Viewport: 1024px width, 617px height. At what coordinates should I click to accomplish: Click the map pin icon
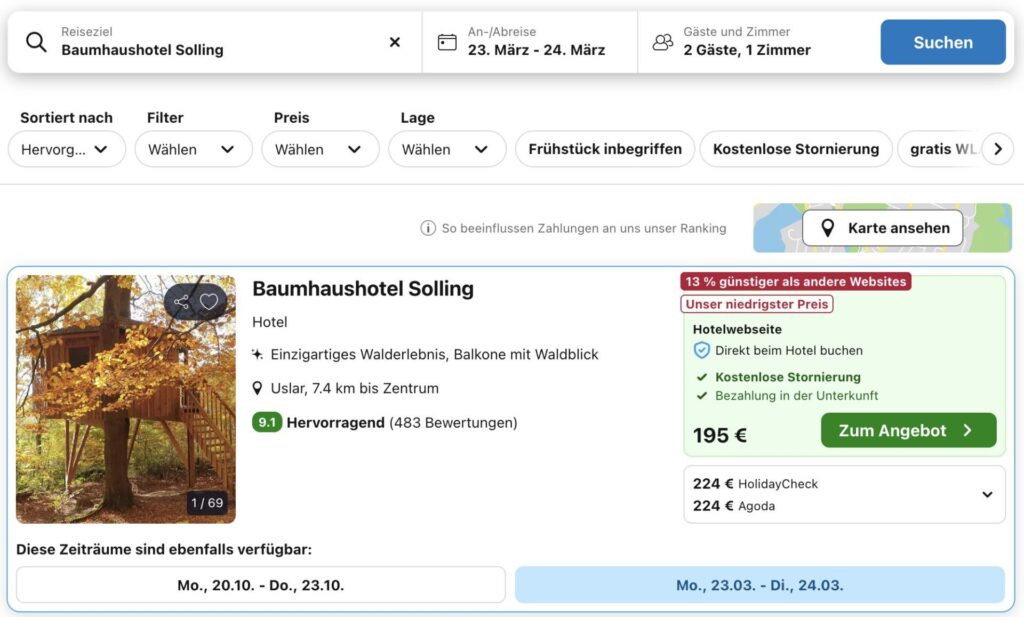point(827,228)
